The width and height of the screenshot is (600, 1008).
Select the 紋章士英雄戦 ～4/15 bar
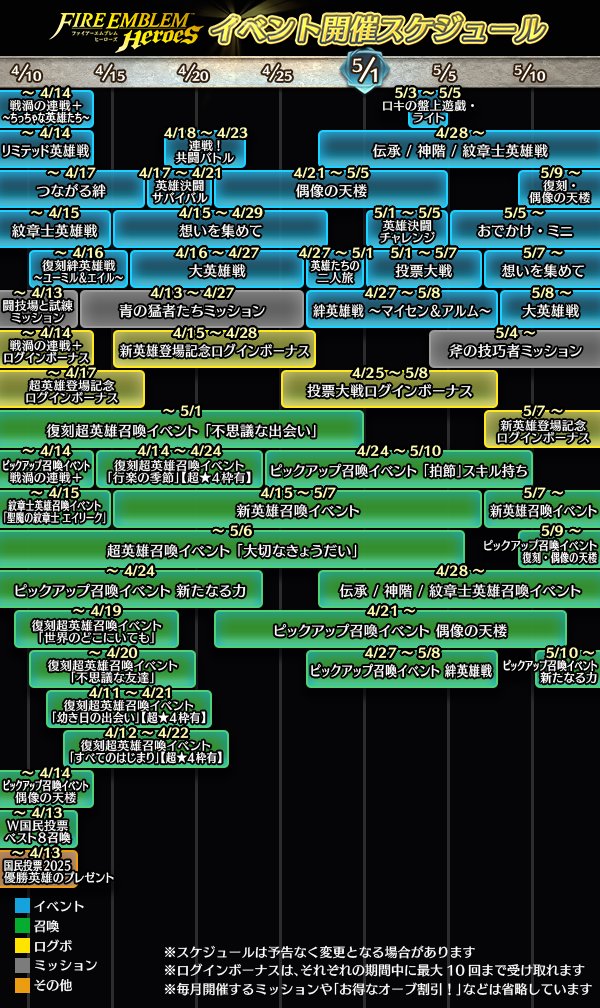[55, 230]
